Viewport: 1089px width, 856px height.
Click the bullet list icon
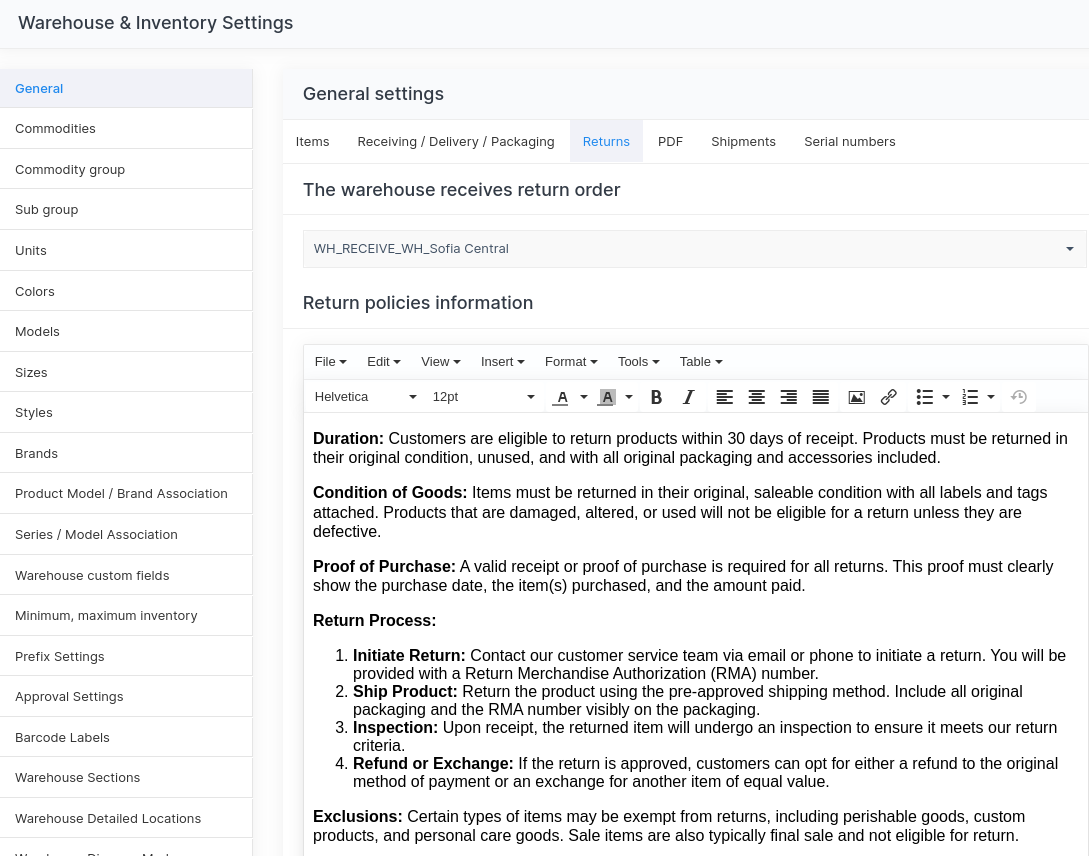coord(925,397)
